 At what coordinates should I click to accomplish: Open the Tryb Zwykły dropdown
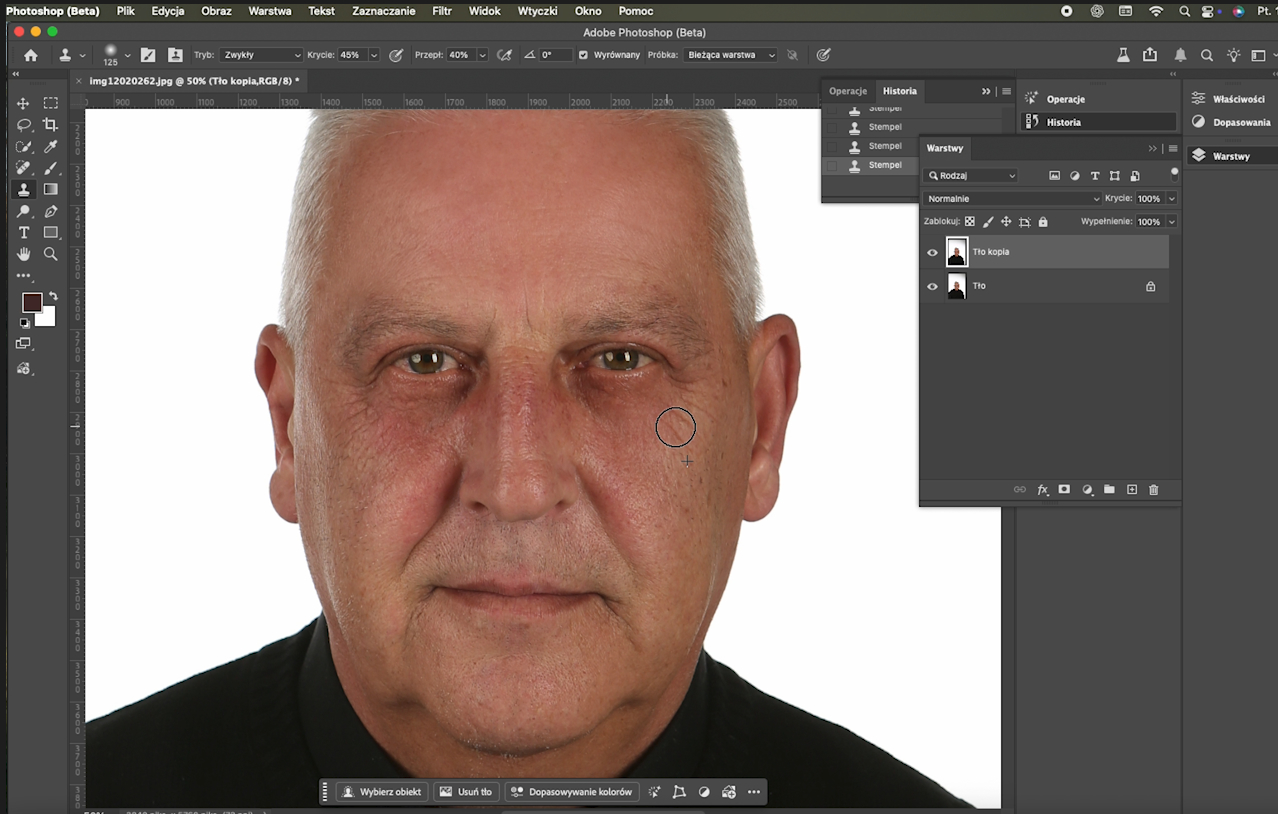coord(261,55)
